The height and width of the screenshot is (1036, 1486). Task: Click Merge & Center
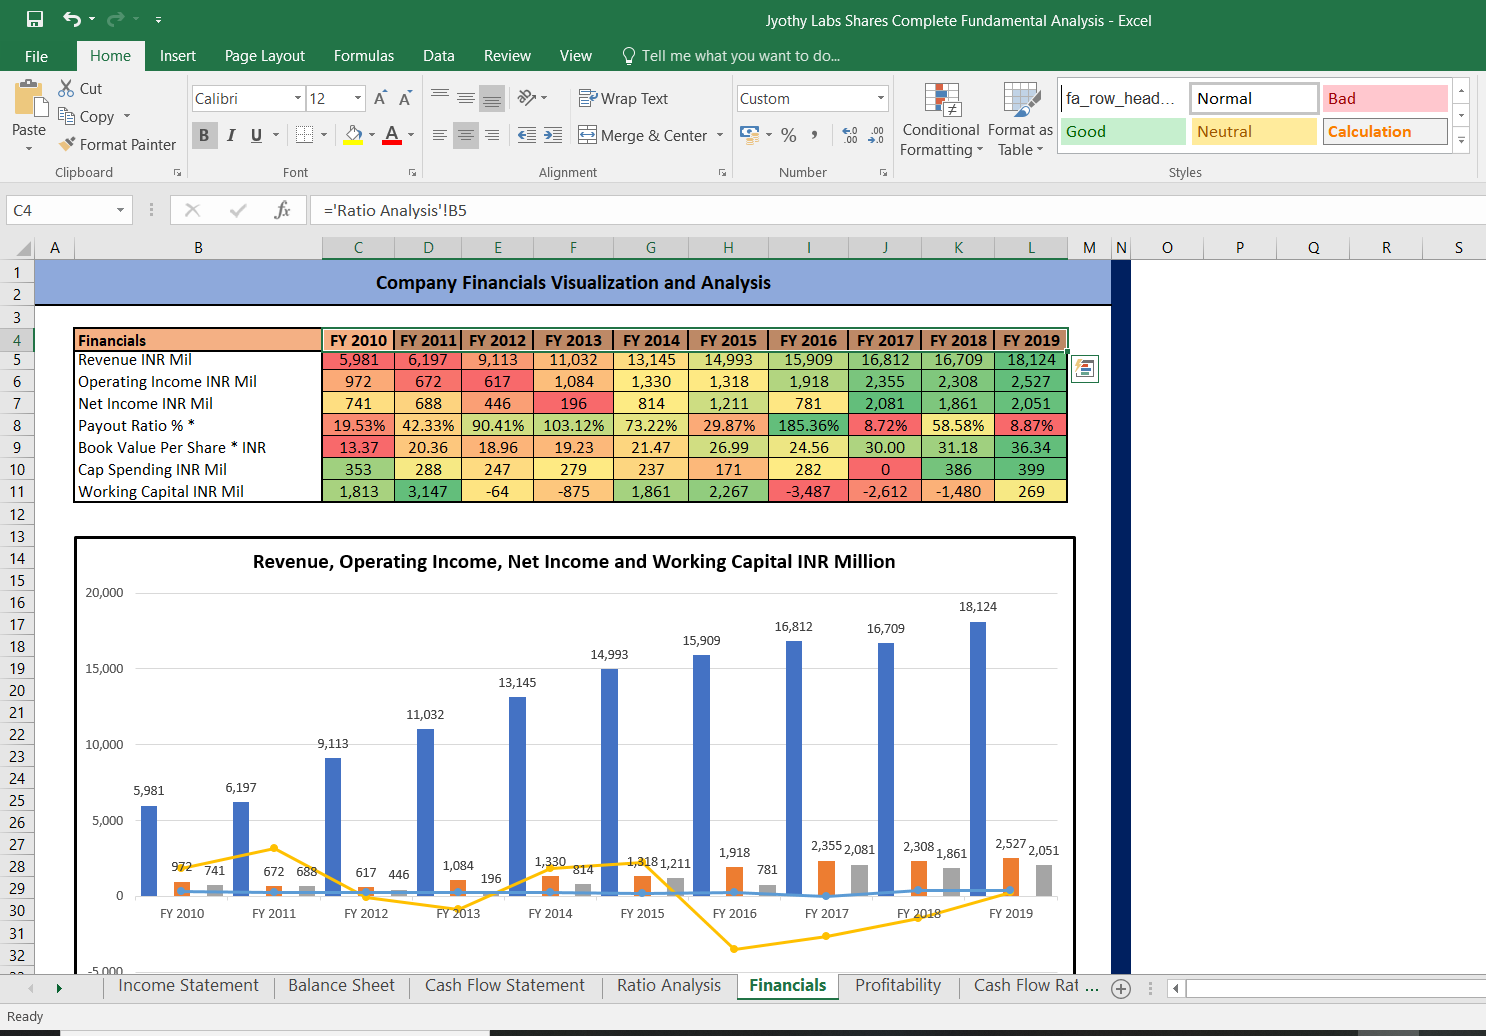click(643, 135)
